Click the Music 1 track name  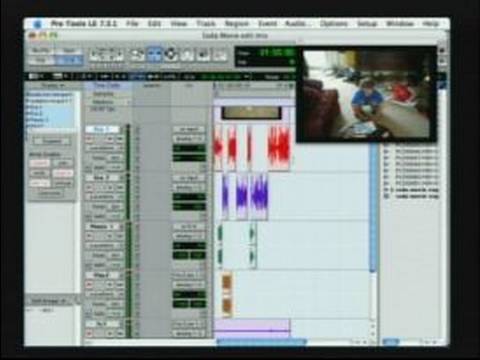pos(102,227)
